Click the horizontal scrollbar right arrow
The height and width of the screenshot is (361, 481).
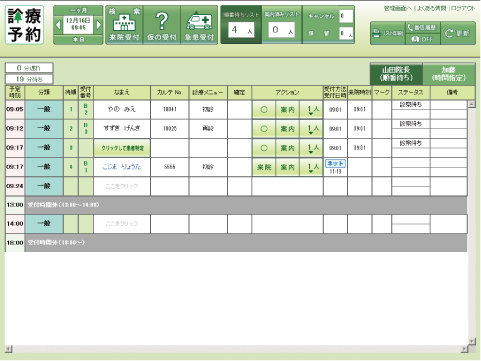pos(464,349)
